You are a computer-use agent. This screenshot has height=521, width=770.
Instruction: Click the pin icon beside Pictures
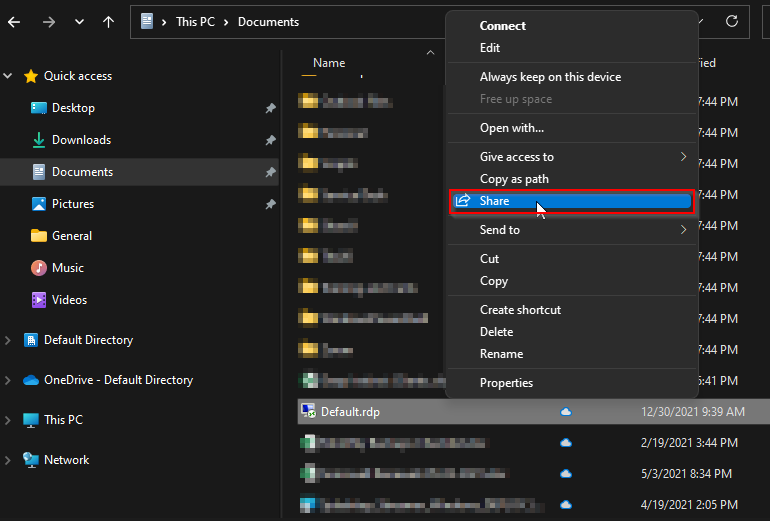pyautogui.click(x=270, y=204)
